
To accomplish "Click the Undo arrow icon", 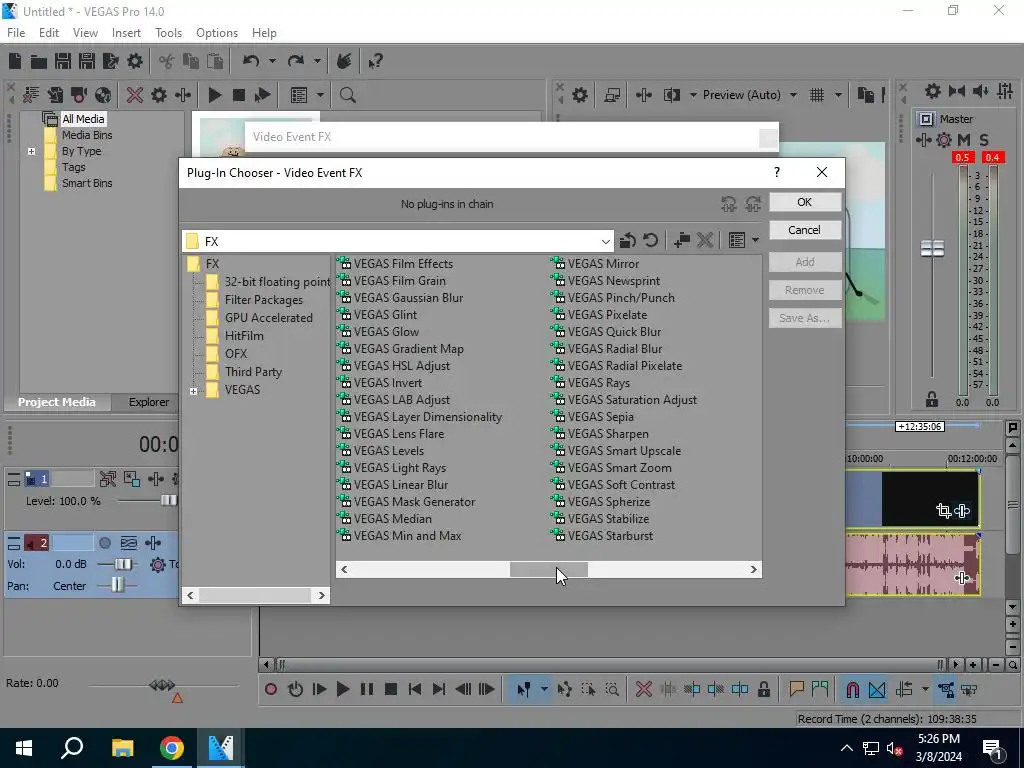I will [x=251, y=61].
